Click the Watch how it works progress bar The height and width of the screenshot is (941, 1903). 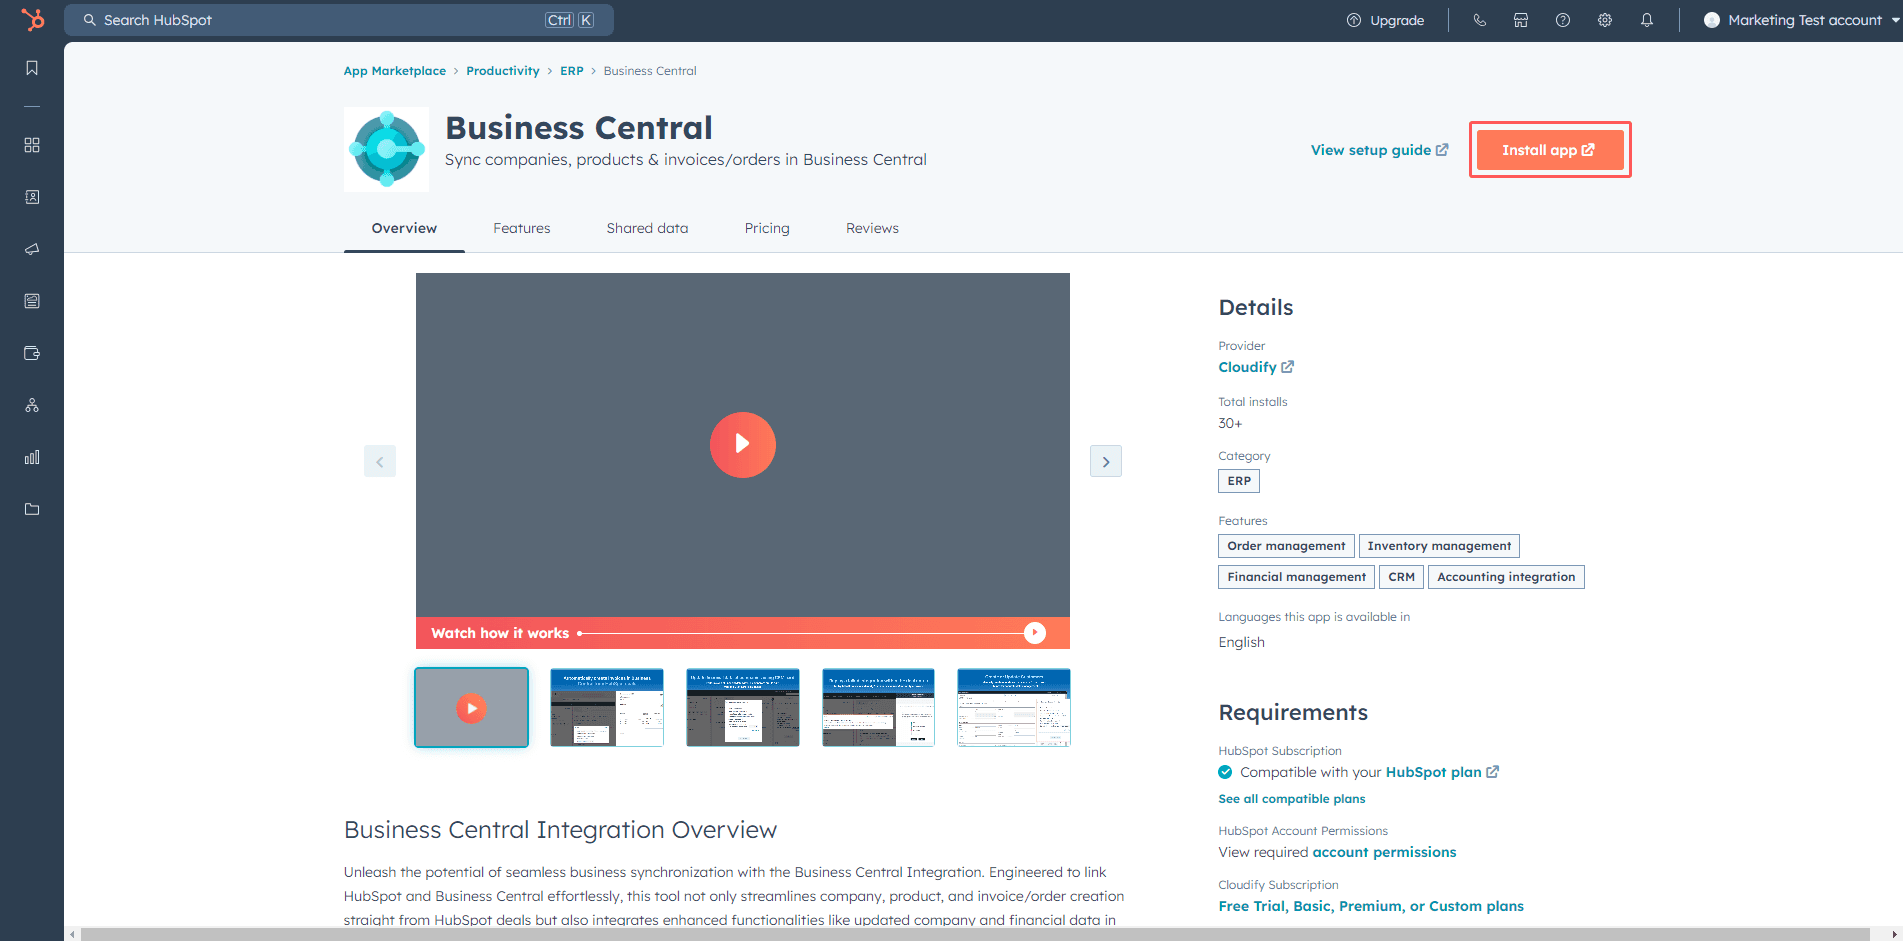tap(743, 633)
